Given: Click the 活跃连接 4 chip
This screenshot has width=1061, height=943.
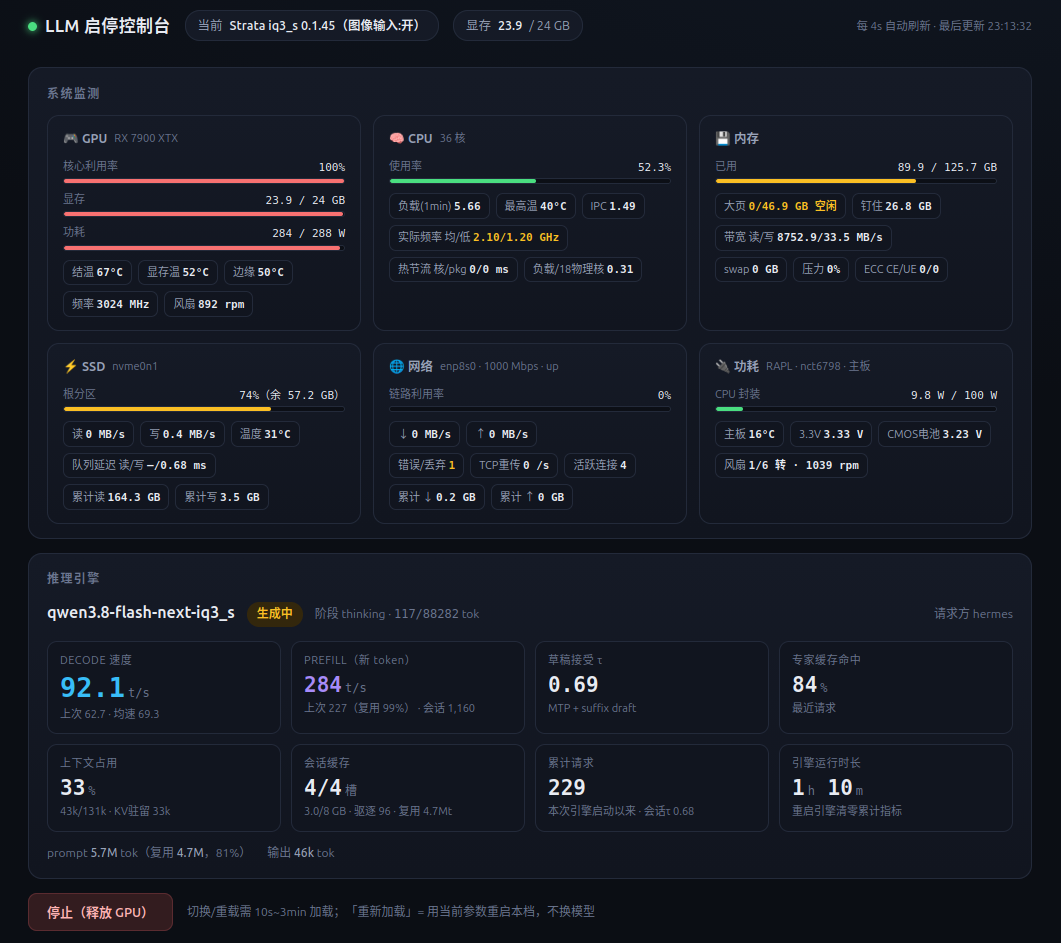Looking at the screenshot, I should (600, 465).
